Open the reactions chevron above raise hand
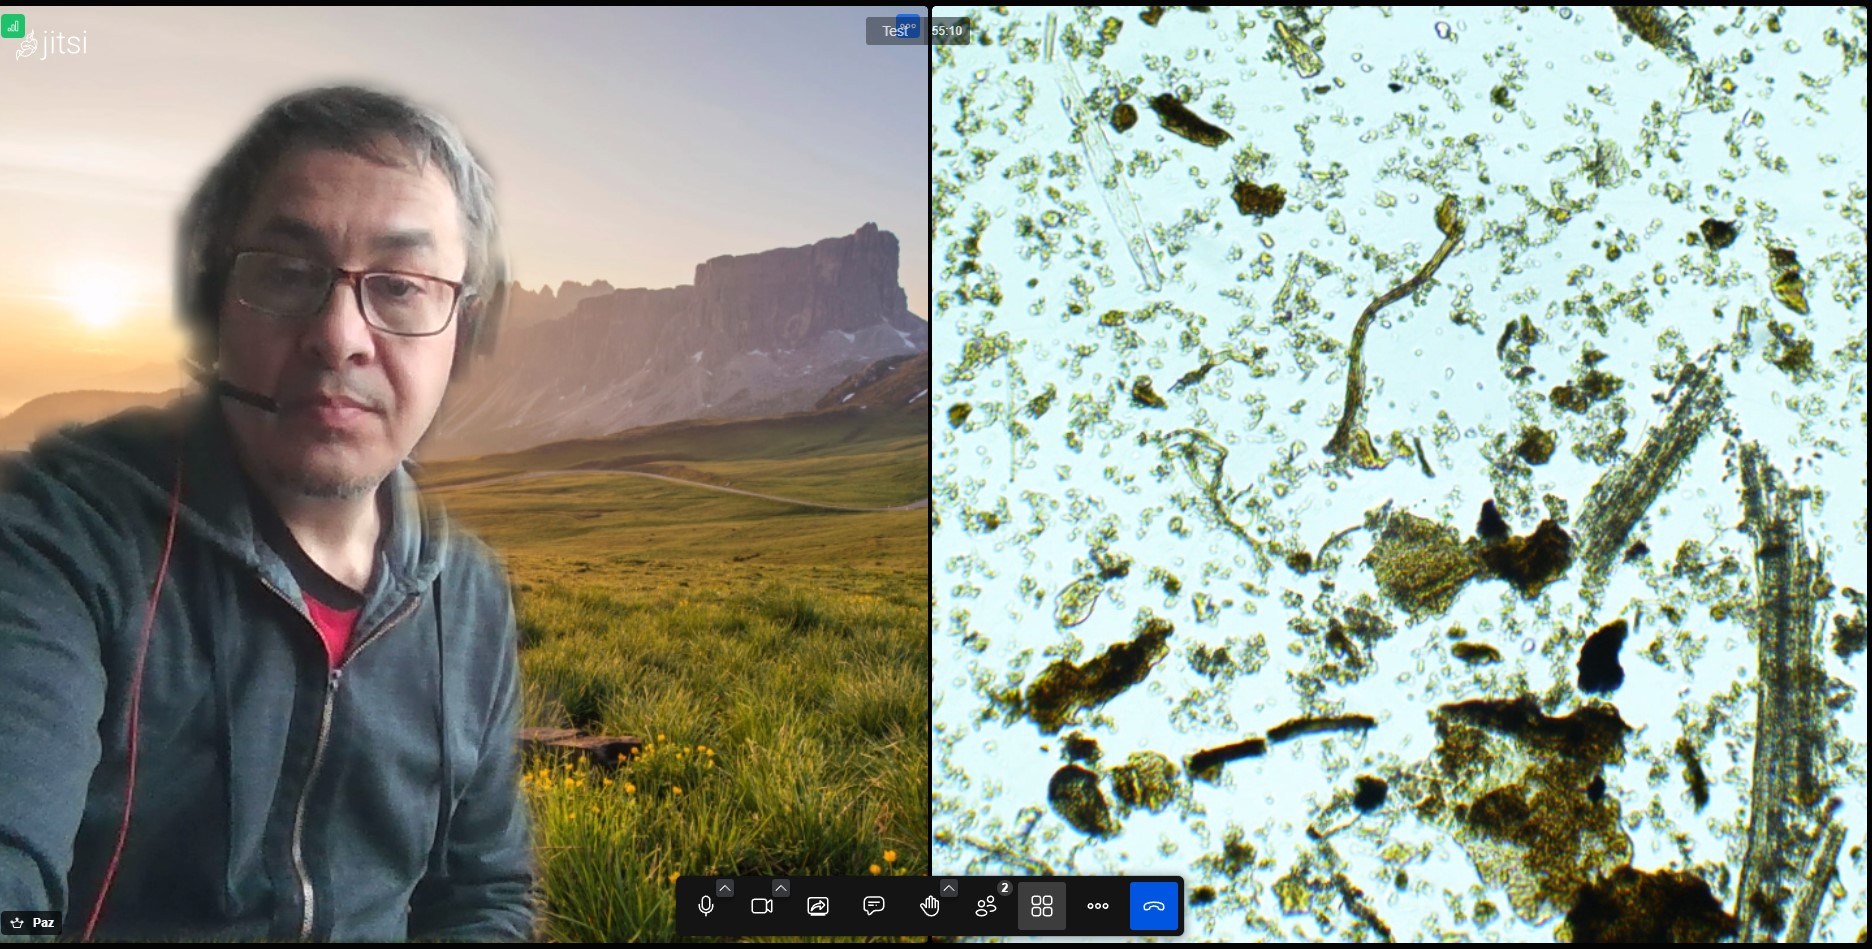The height and width of the screenshot is (949, 1872). point(949,887)
